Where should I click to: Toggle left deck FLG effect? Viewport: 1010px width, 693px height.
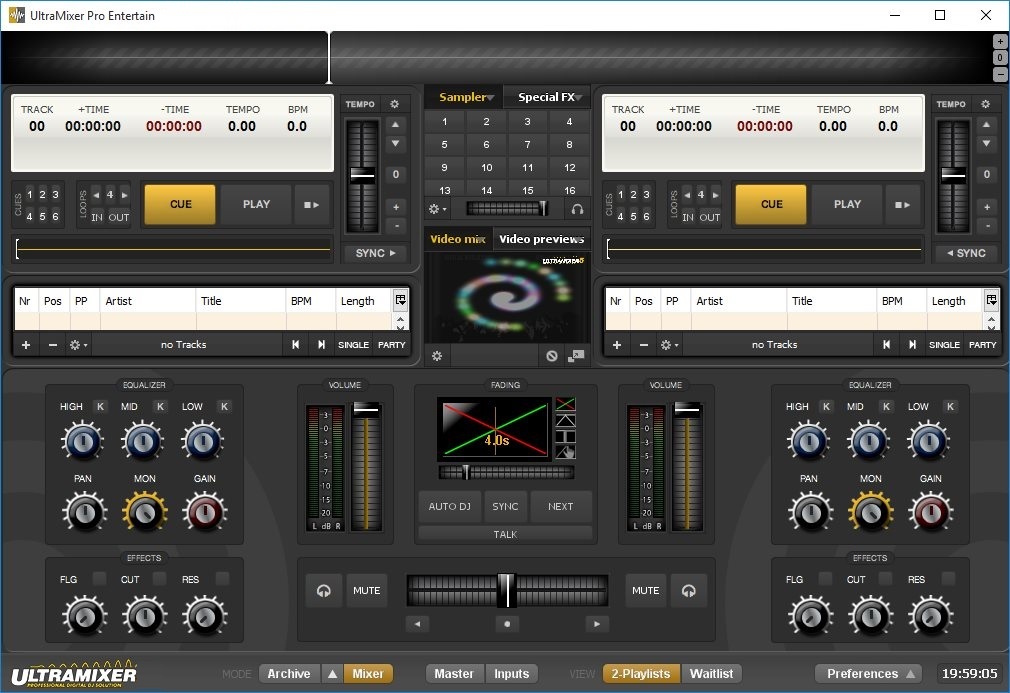[99, 578]
